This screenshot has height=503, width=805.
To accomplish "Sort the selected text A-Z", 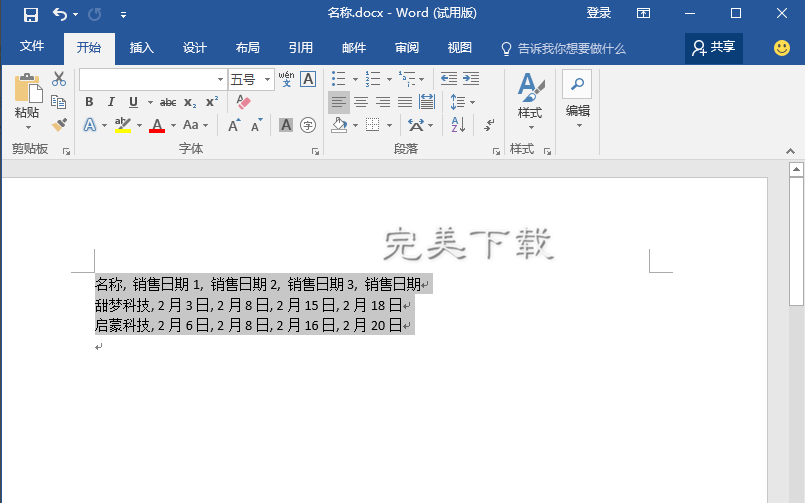I will click(x=458, y=125).
